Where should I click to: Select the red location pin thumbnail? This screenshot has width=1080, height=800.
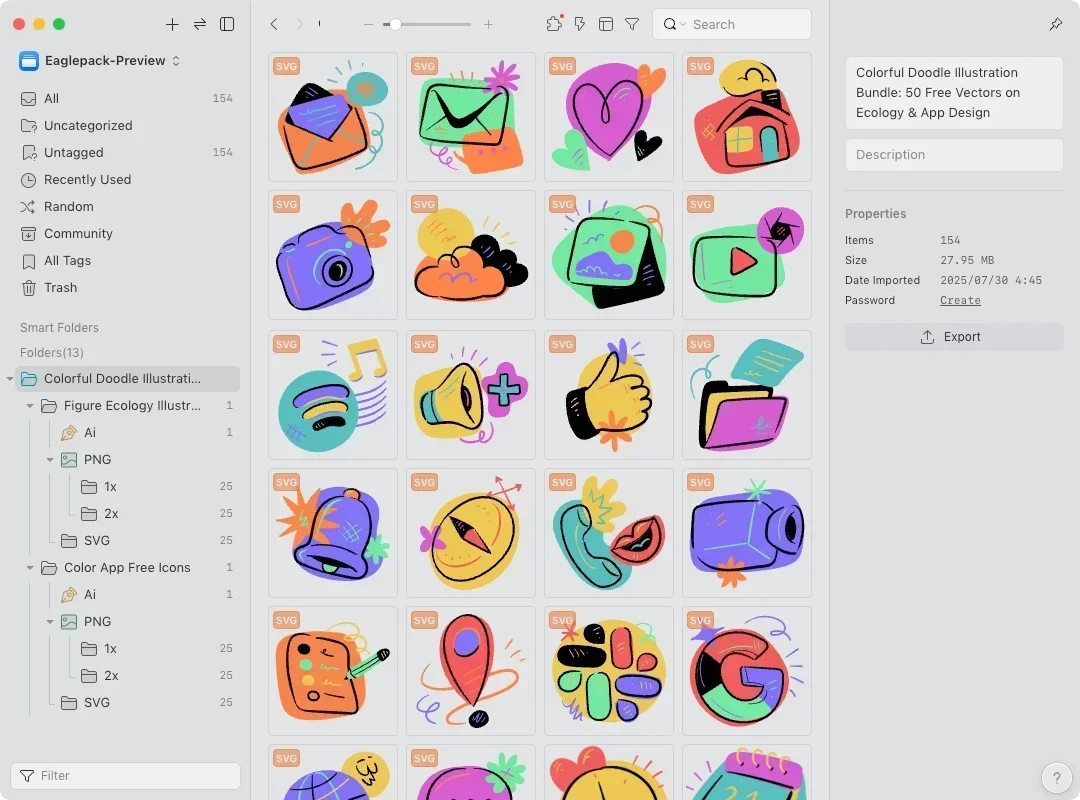coord(470,670)
